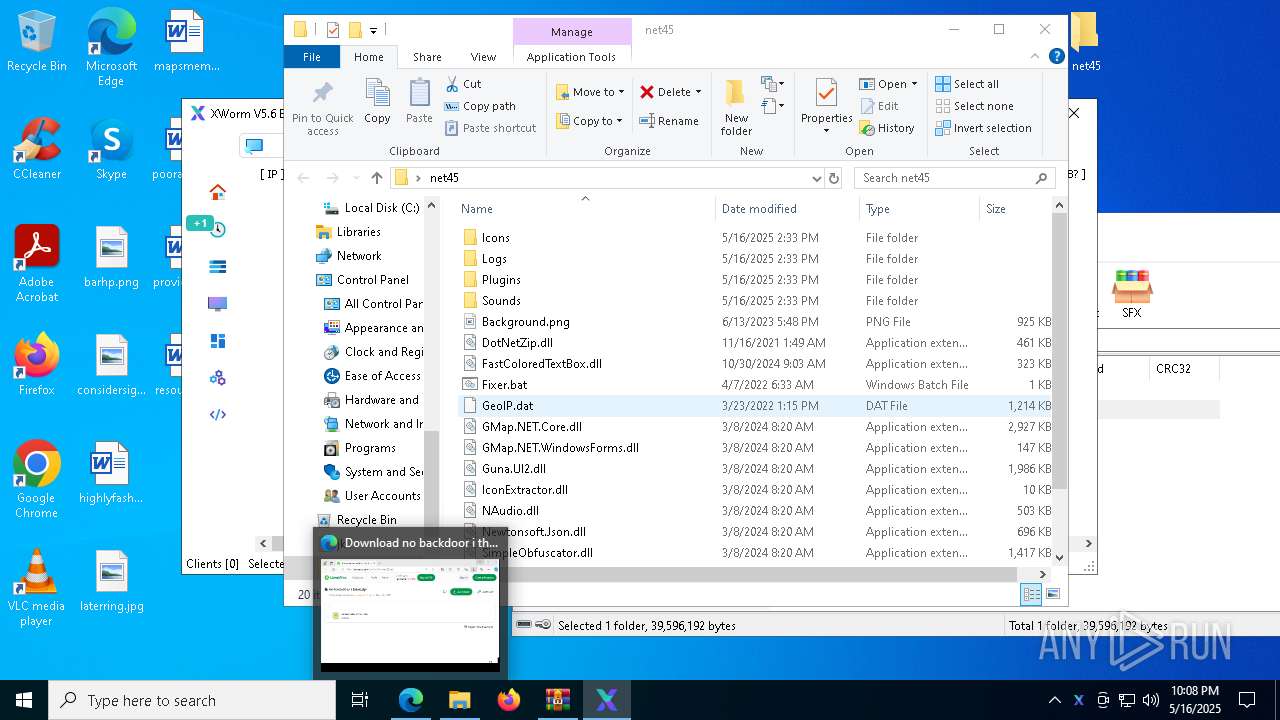Click the Manage contextual tab

[572, 32]
